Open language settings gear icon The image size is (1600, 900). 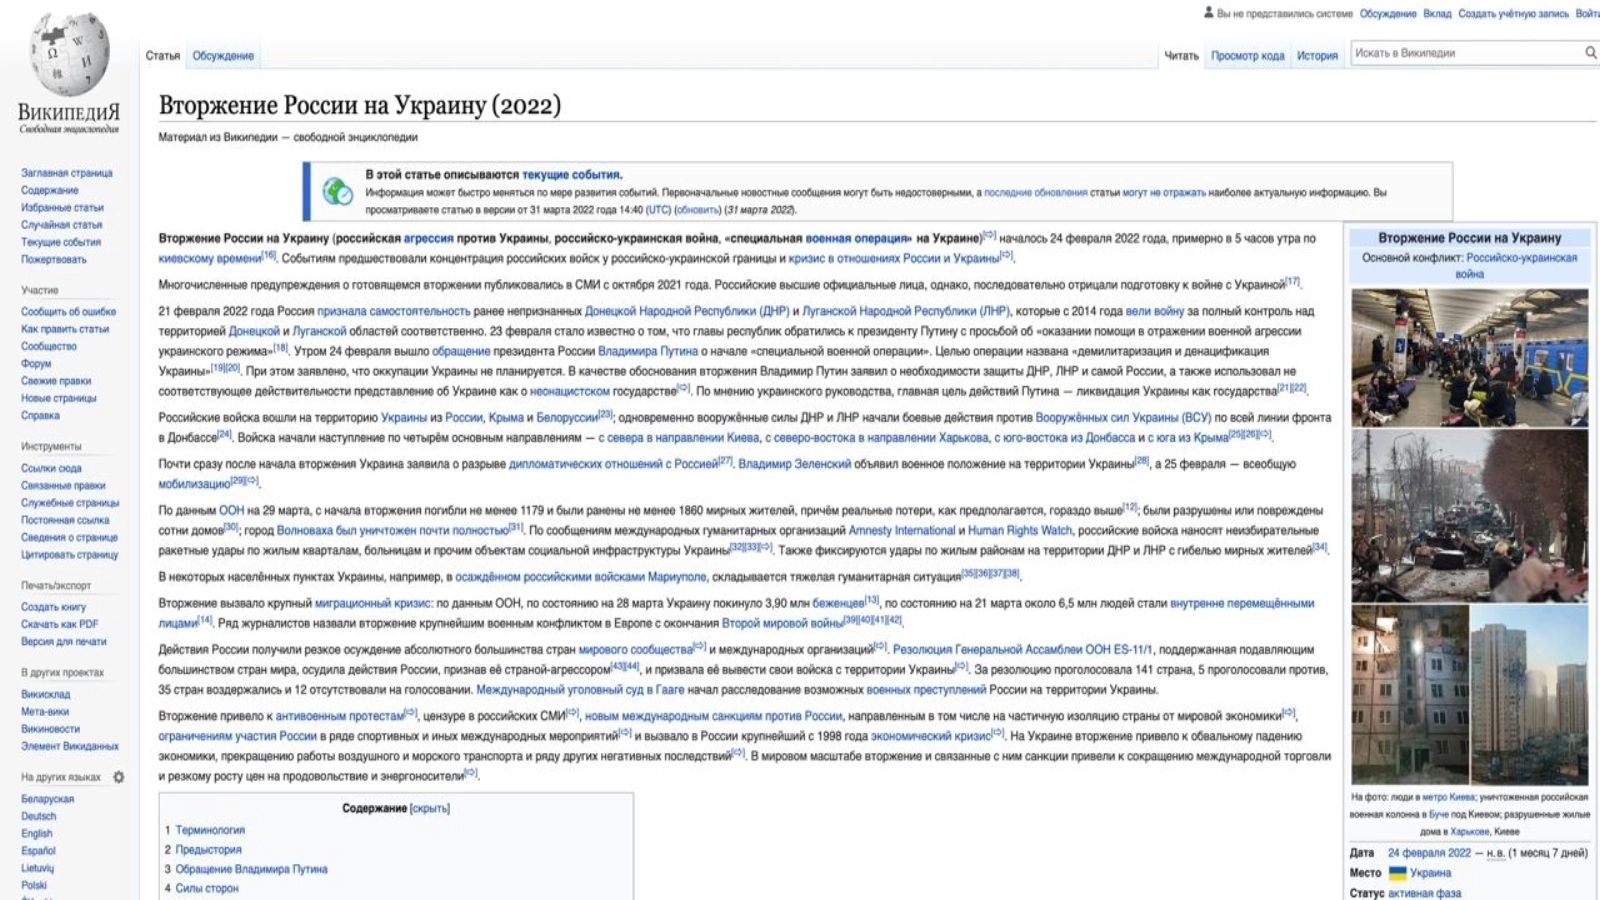pos(119,777)
